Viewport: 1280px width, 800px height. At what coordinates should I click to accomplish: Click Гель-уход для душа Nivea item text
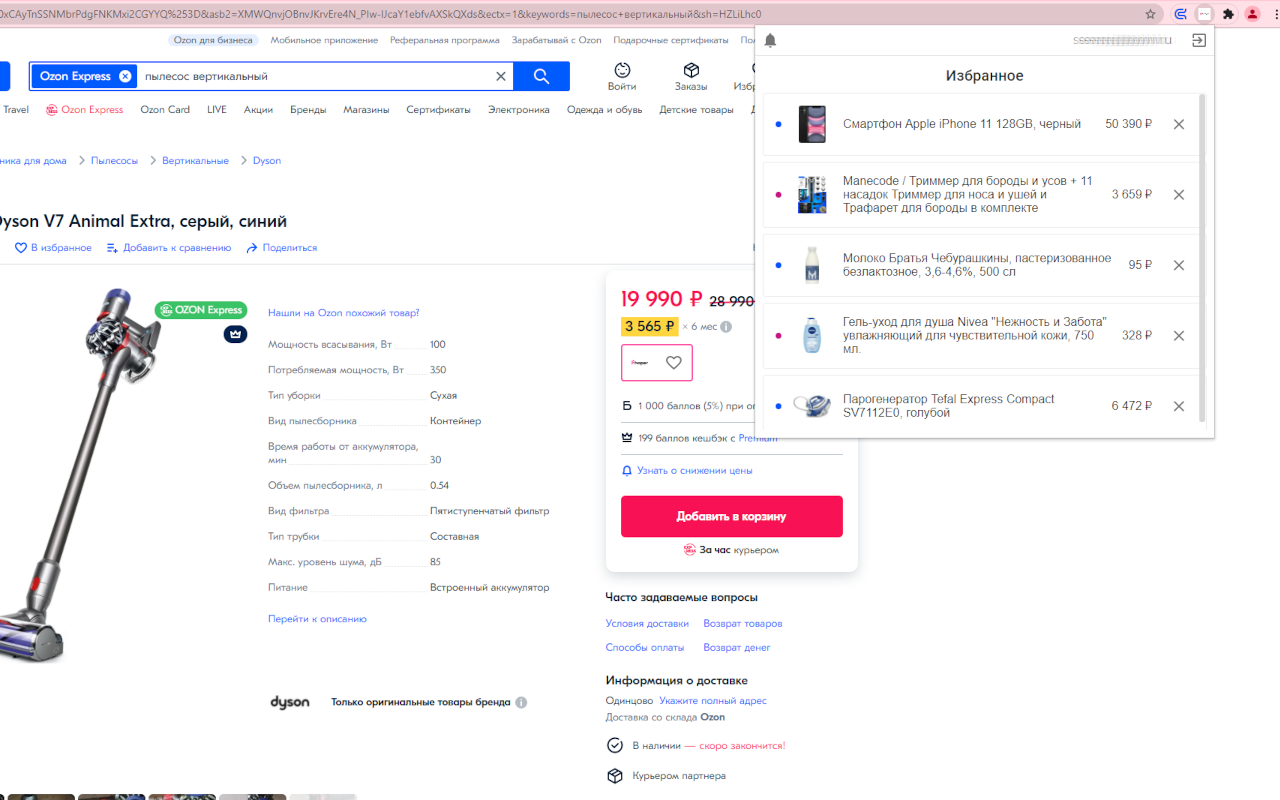[975, 335]
